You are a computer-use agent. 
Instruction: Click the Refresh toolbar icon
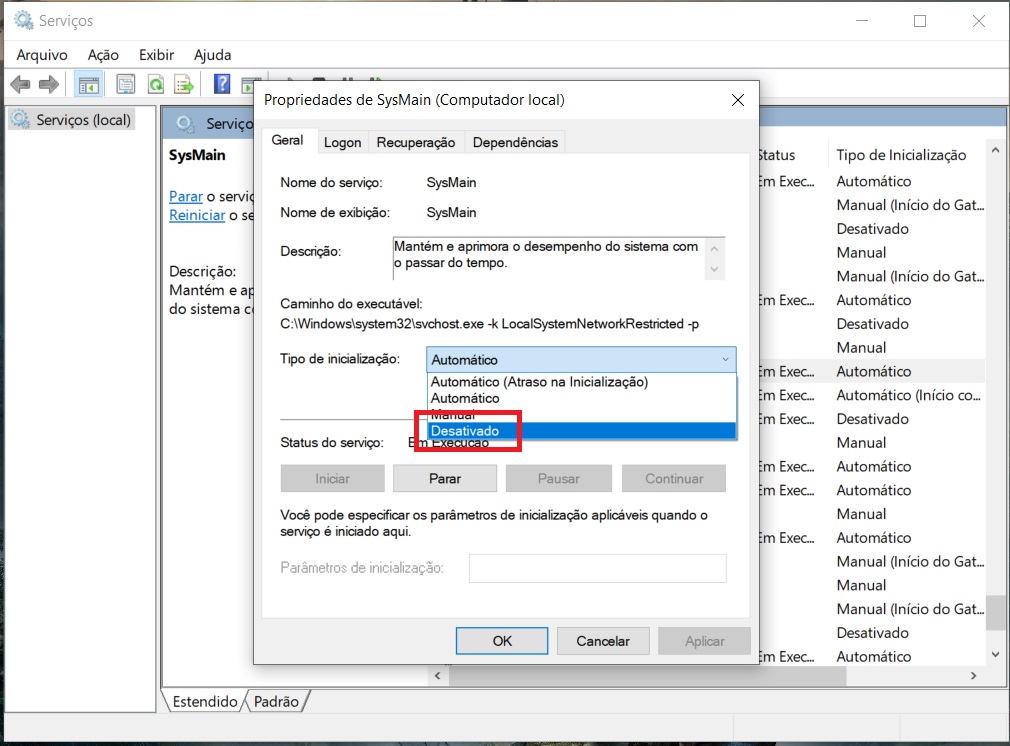pyautogui.click(x=155, y=84)
